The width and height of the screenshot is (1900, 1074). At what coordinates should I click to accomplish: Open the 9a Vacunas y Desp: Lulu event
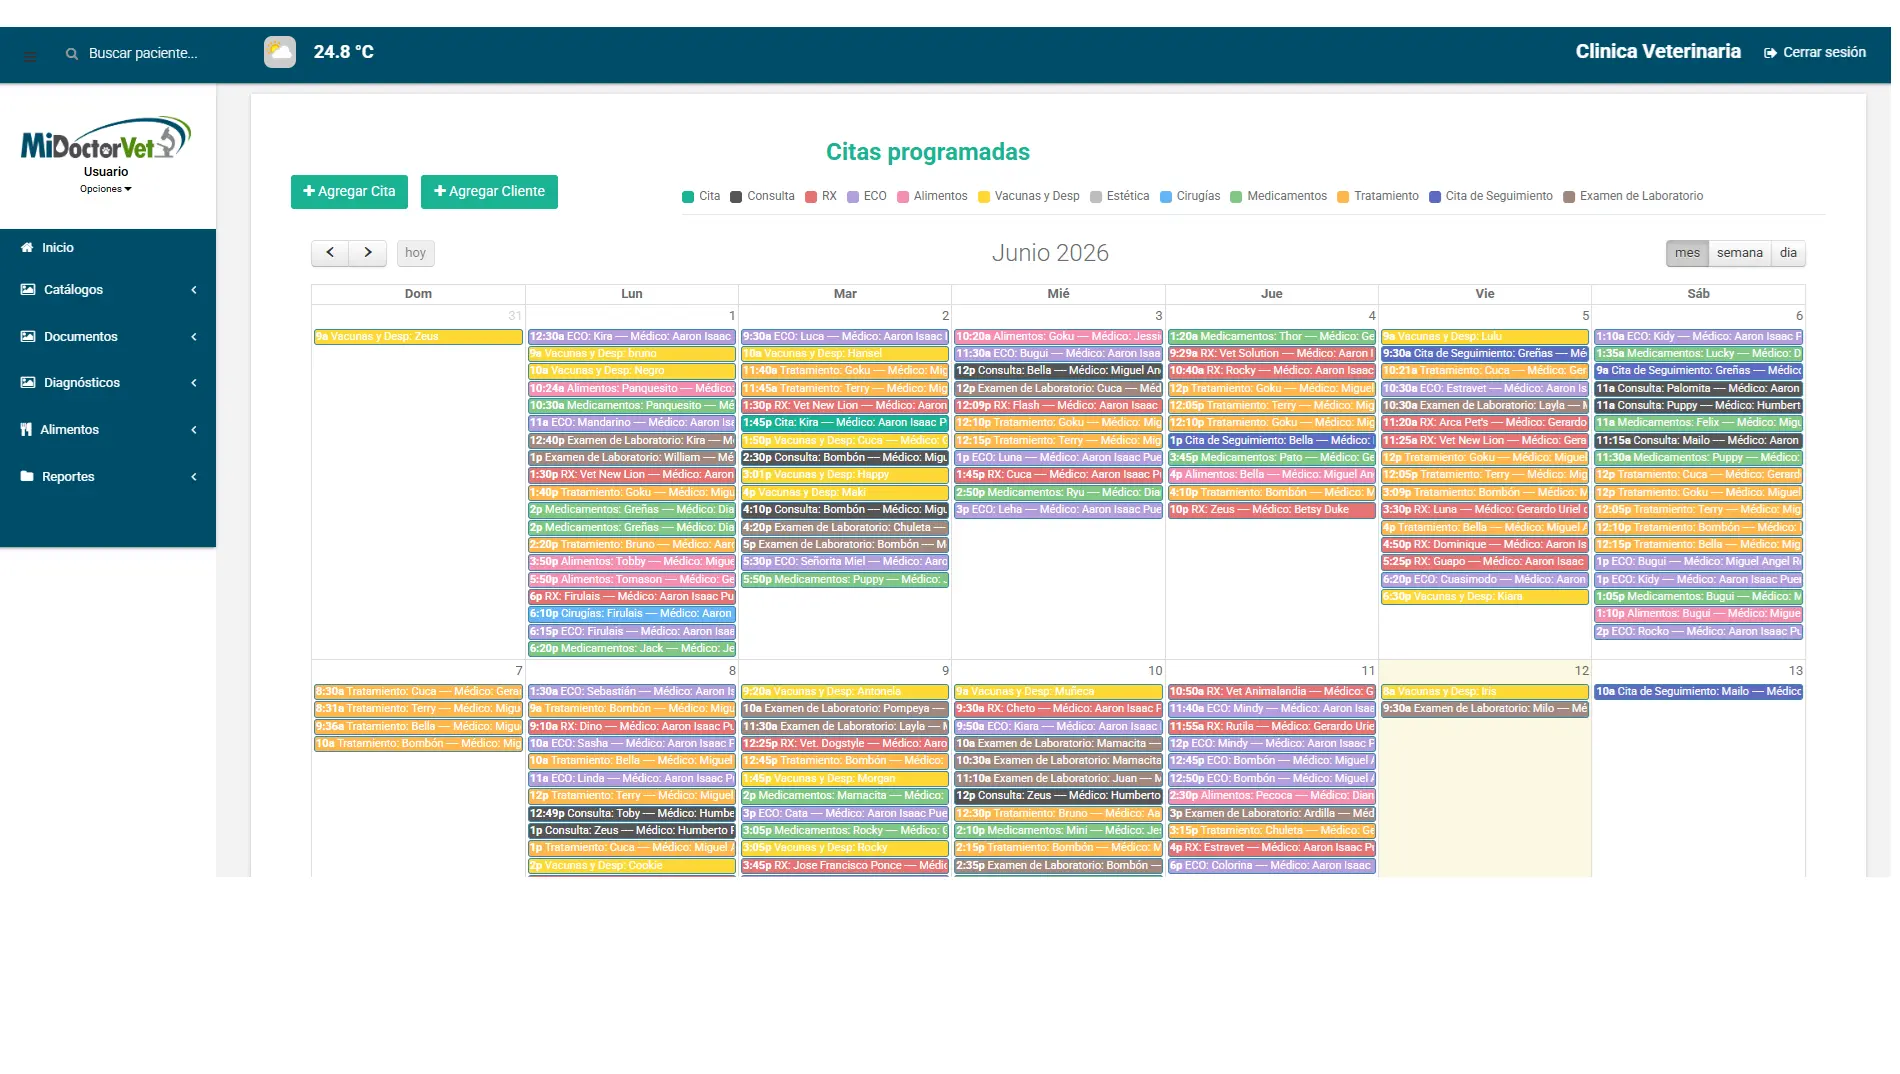click(x=1485, y=337)
